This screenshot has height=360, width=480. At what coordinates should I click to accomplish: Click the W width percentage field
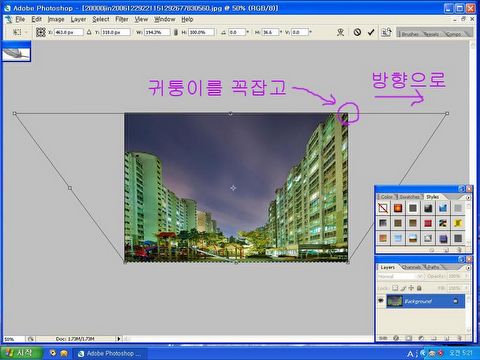click(x=157, y=32)
